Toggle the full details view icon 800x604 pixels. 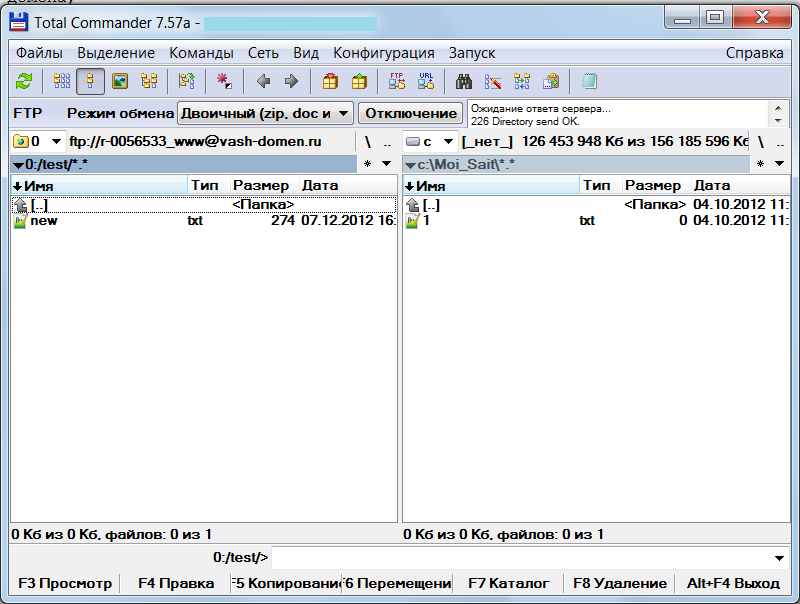[x=91, y=81]
